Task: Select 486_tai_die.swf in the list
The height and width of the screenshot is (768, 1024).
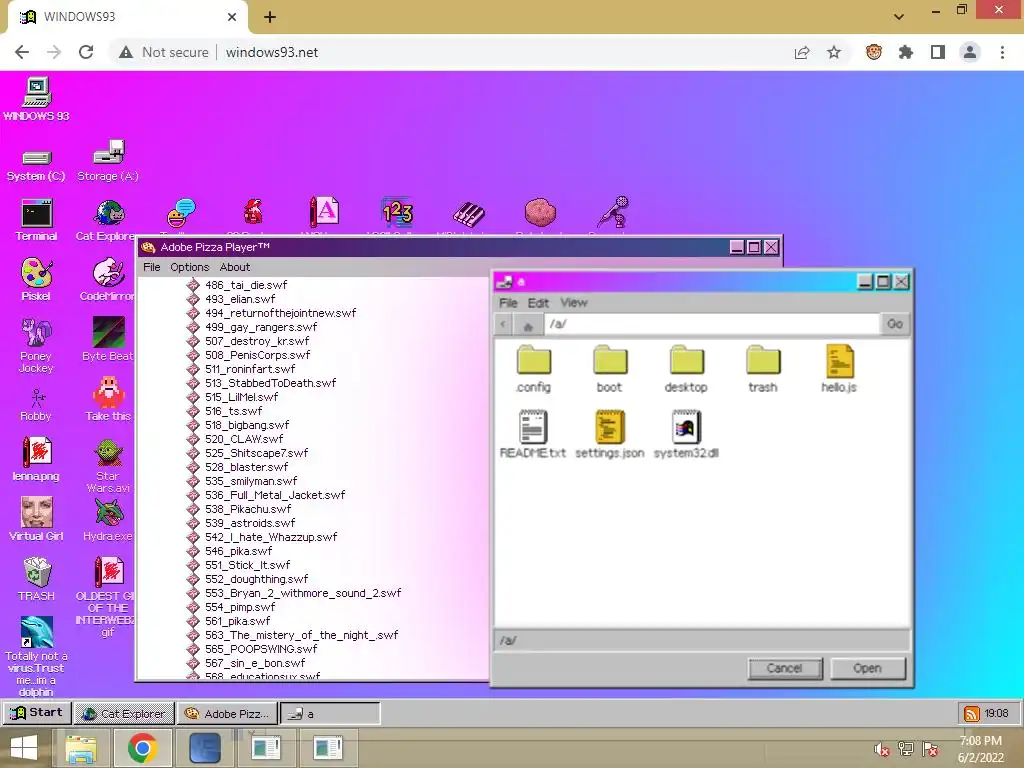Action: [246, 285]
